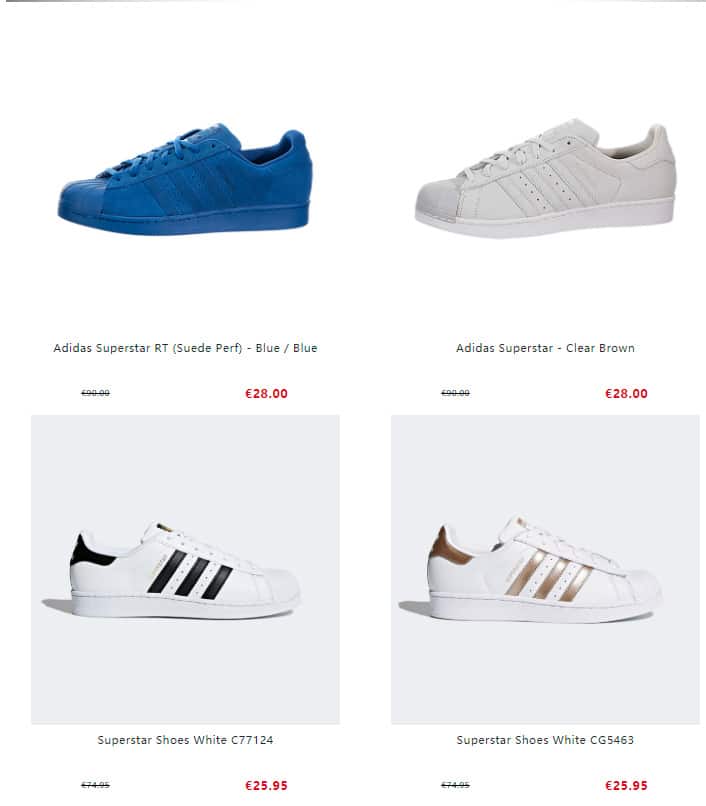This screenshot has width=706, height=806.
Task: Click the €28.00 price under the blue shoe
Action: point(266,394)
